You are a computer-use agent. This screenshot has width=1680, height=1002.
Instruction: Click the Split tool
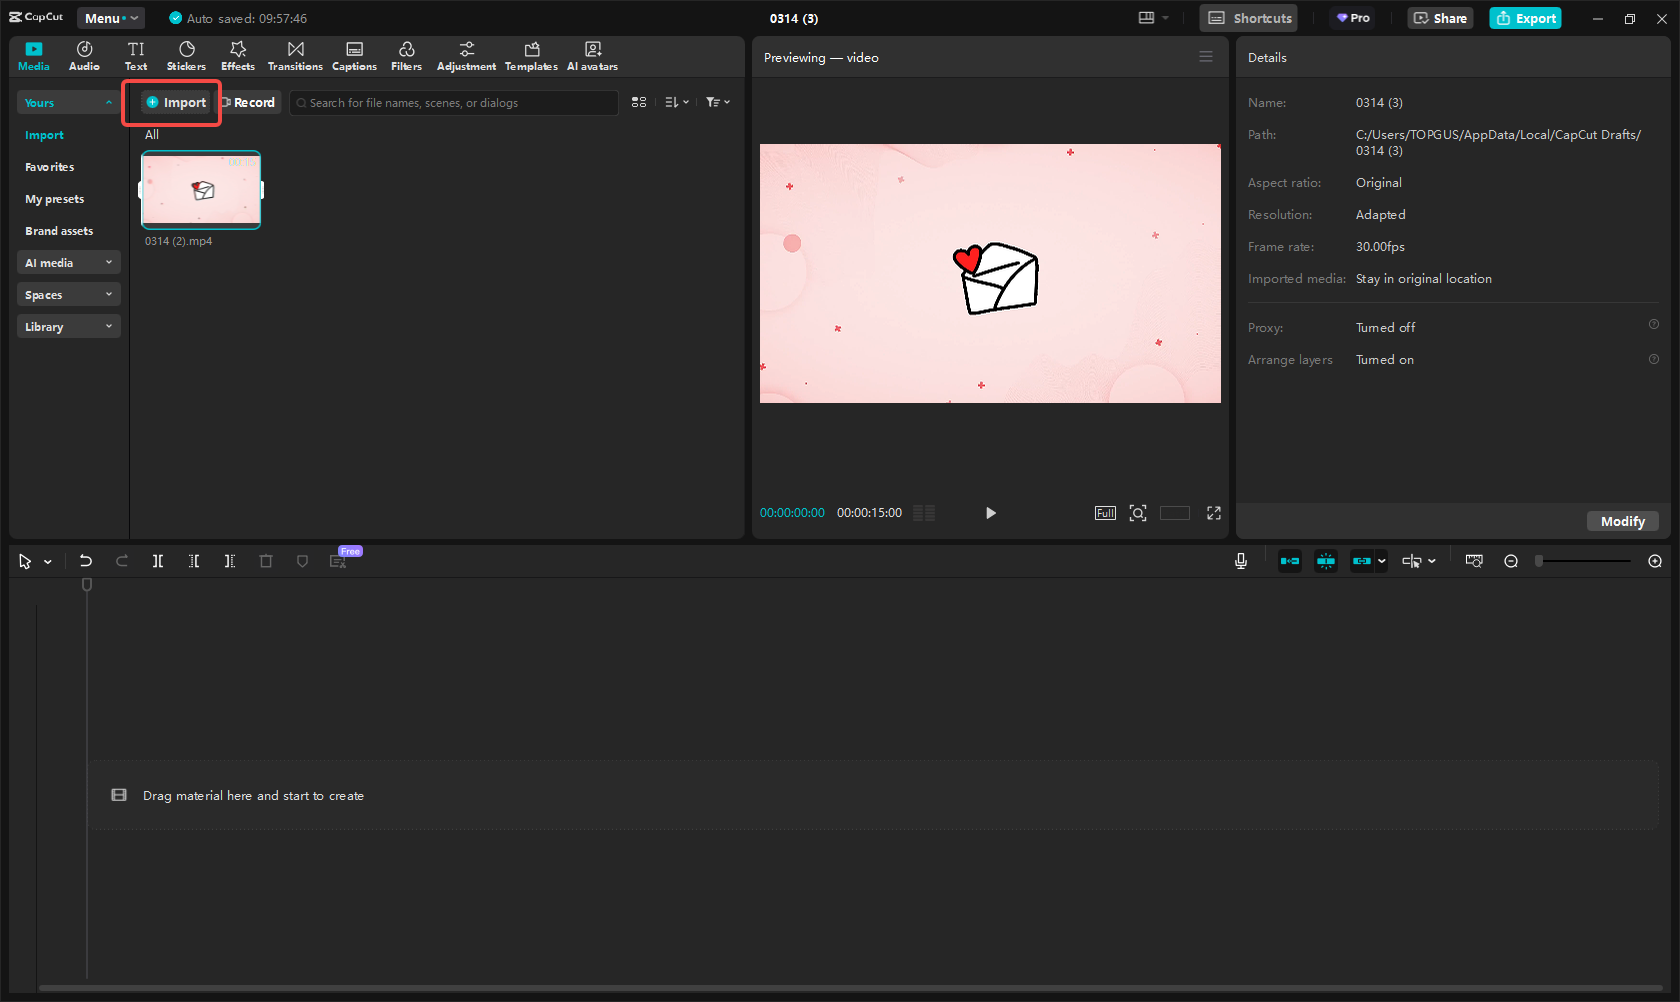pos(158,561)
